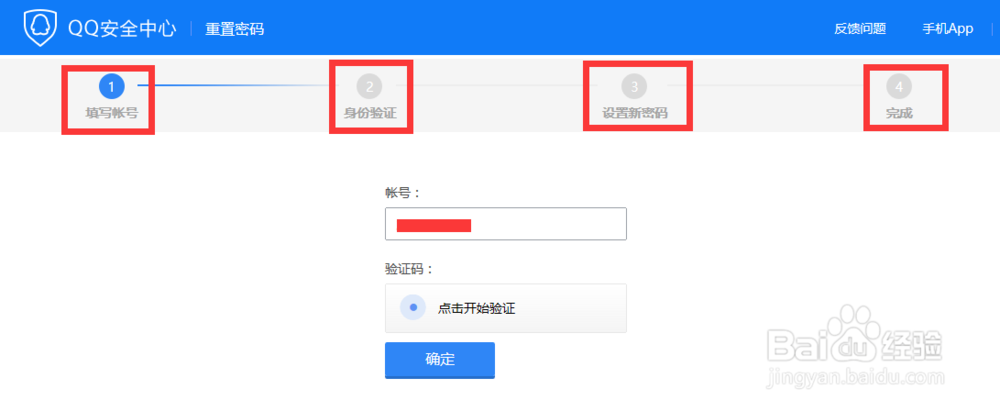Click the 完成 step label
Image resolution: width=1000 pixels, height=411 pixels.
click(899, 114)
